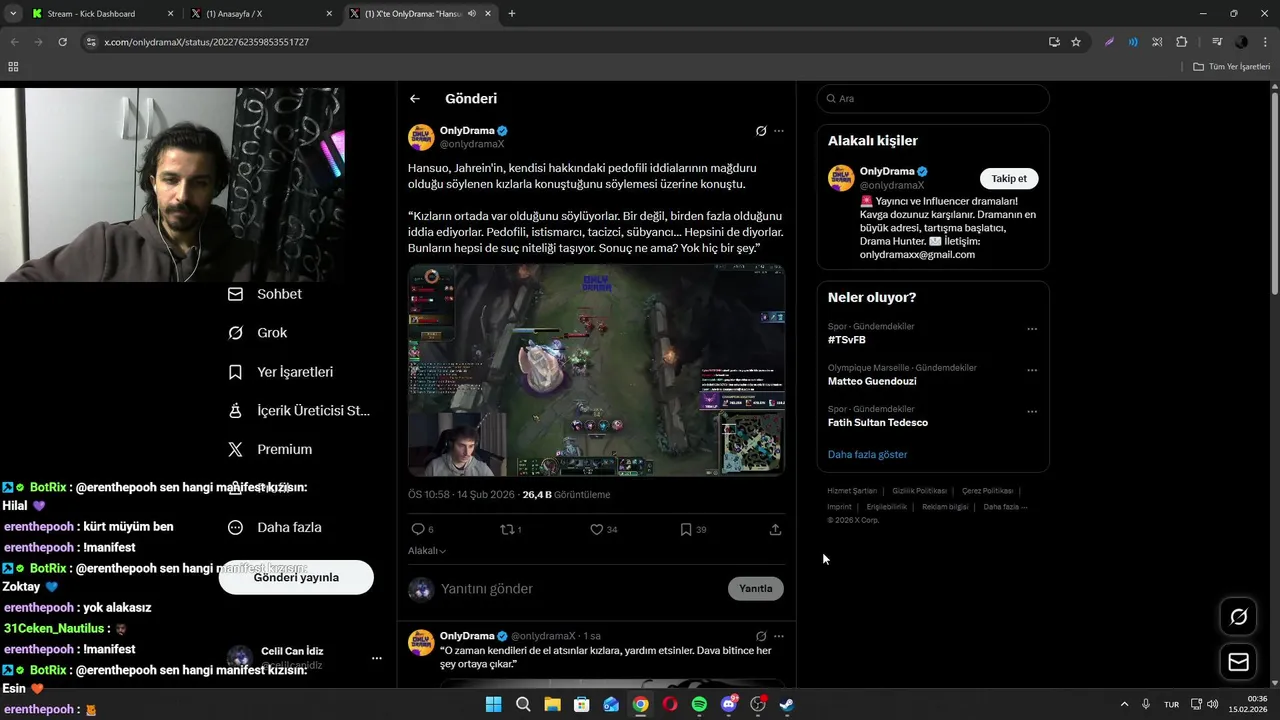Image resolution: width=1280 pixels, height=720 pixels.
Task: Open Chrome three-dot menu
Action: (1264, 42)
